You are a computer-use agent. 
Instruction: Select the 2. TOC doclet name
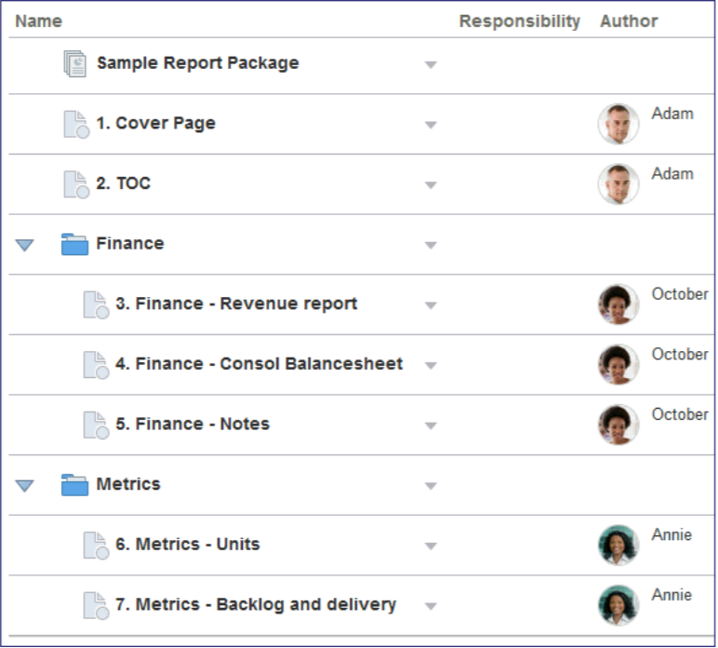(x=123, y=184)
